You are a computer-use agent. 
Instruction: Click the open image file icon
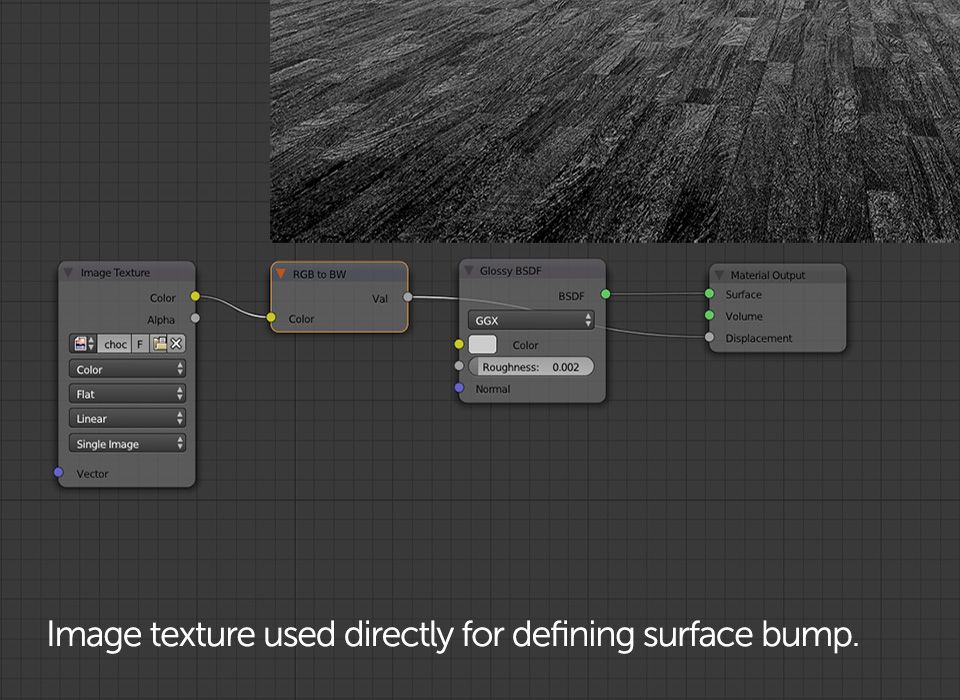tap(159, 344)
